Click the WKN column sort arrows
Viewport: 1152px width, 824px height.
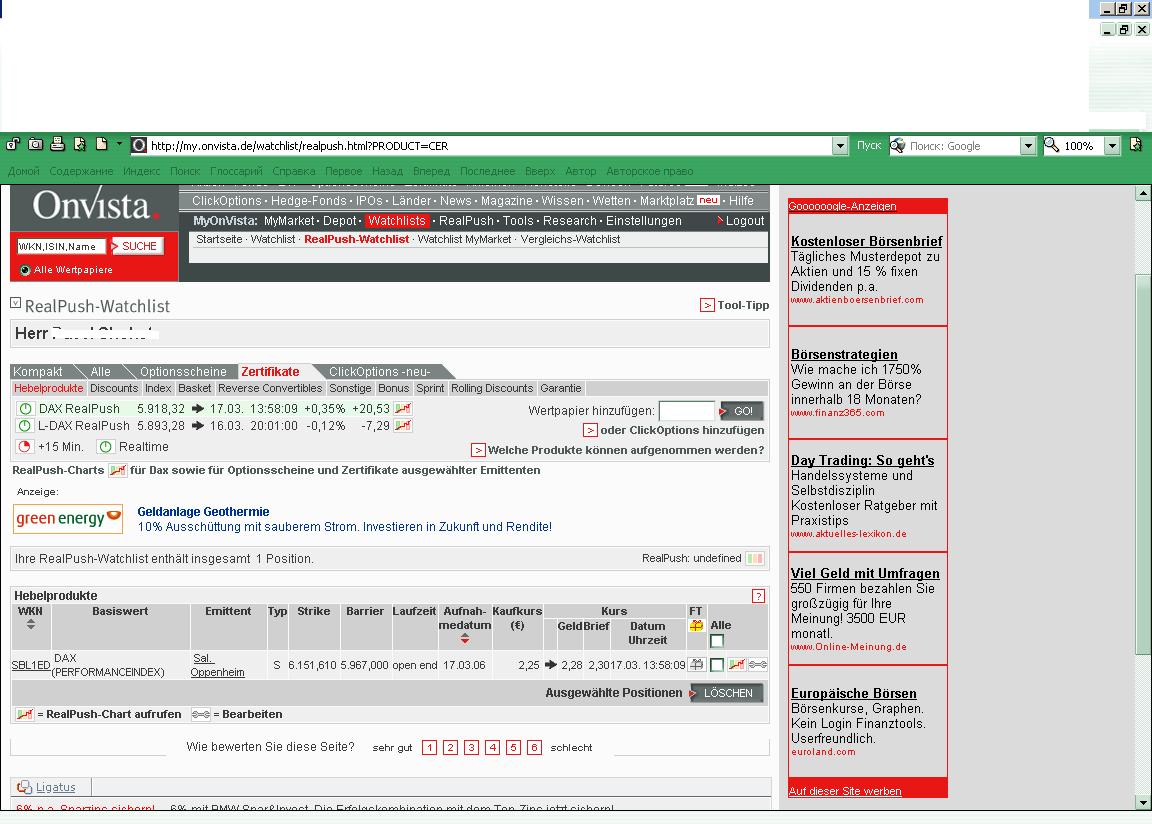point(31,624)
